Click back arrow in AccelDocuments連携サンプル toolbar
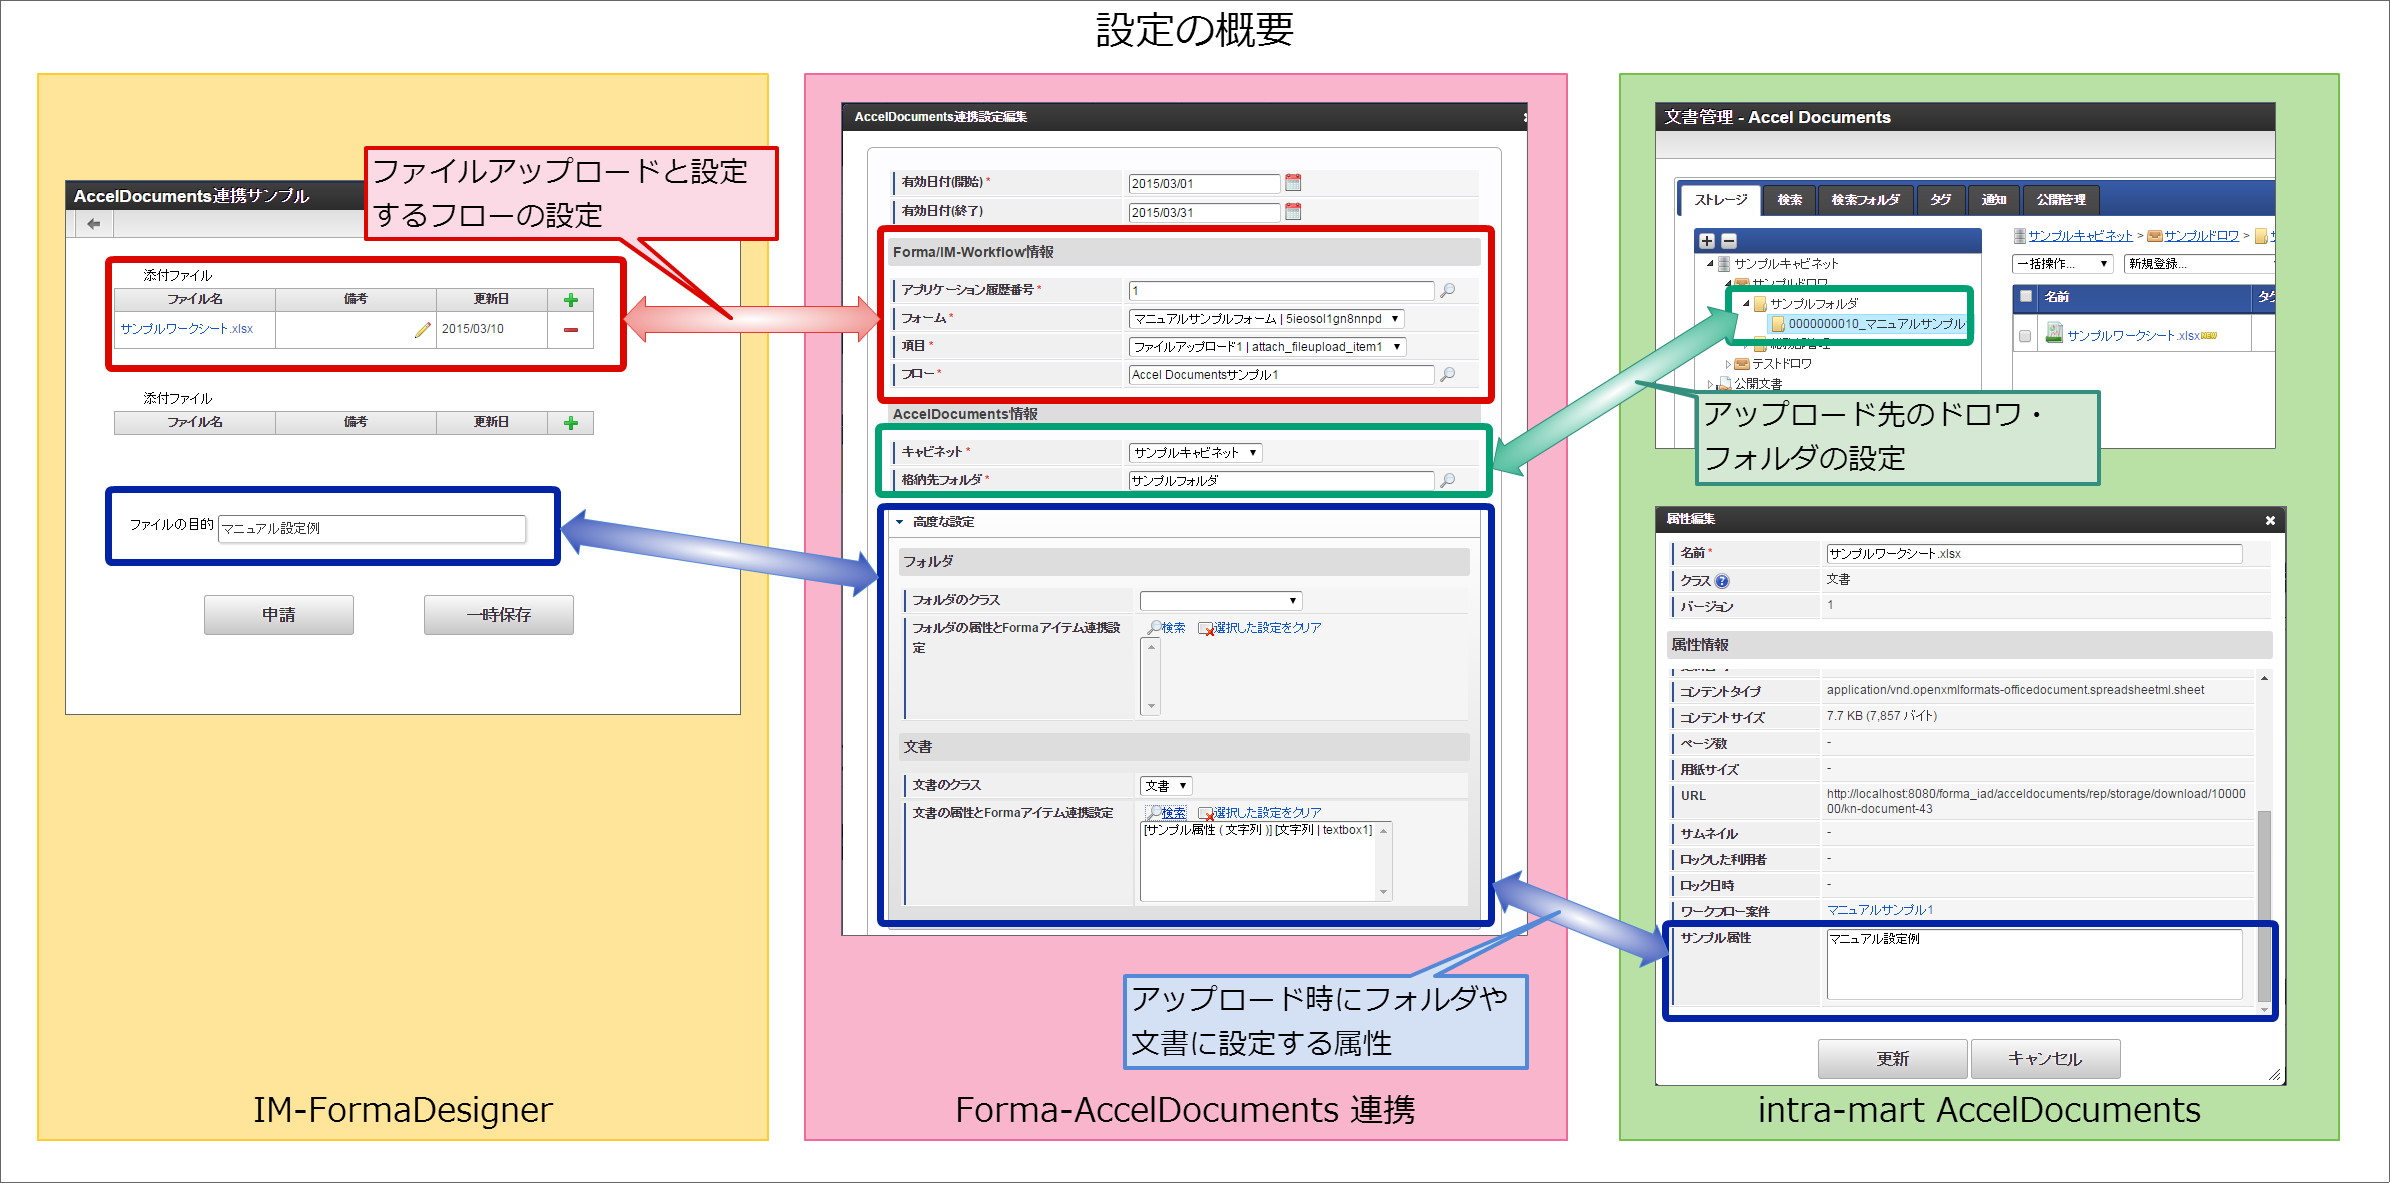Image resolution: width=2390 pixels, height=1183 pixels. click(x=93, y=224)
